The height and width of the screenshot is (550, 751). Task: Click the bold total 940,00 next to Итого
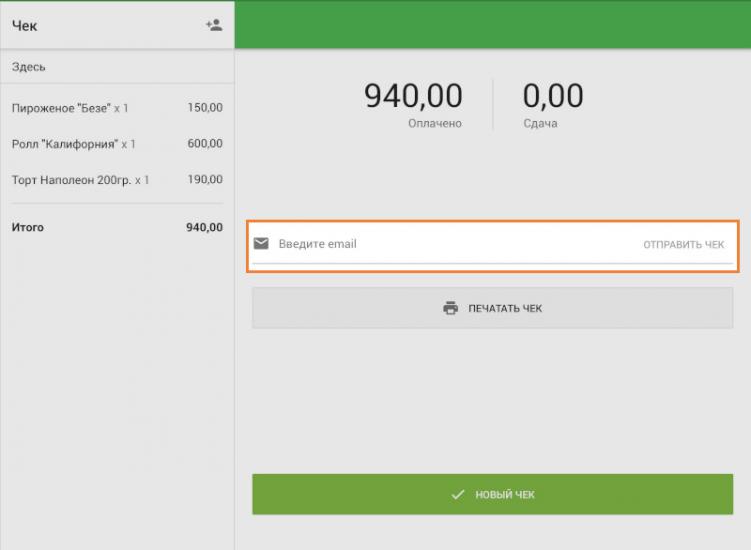pyautogui.click(x=204, y=228)
